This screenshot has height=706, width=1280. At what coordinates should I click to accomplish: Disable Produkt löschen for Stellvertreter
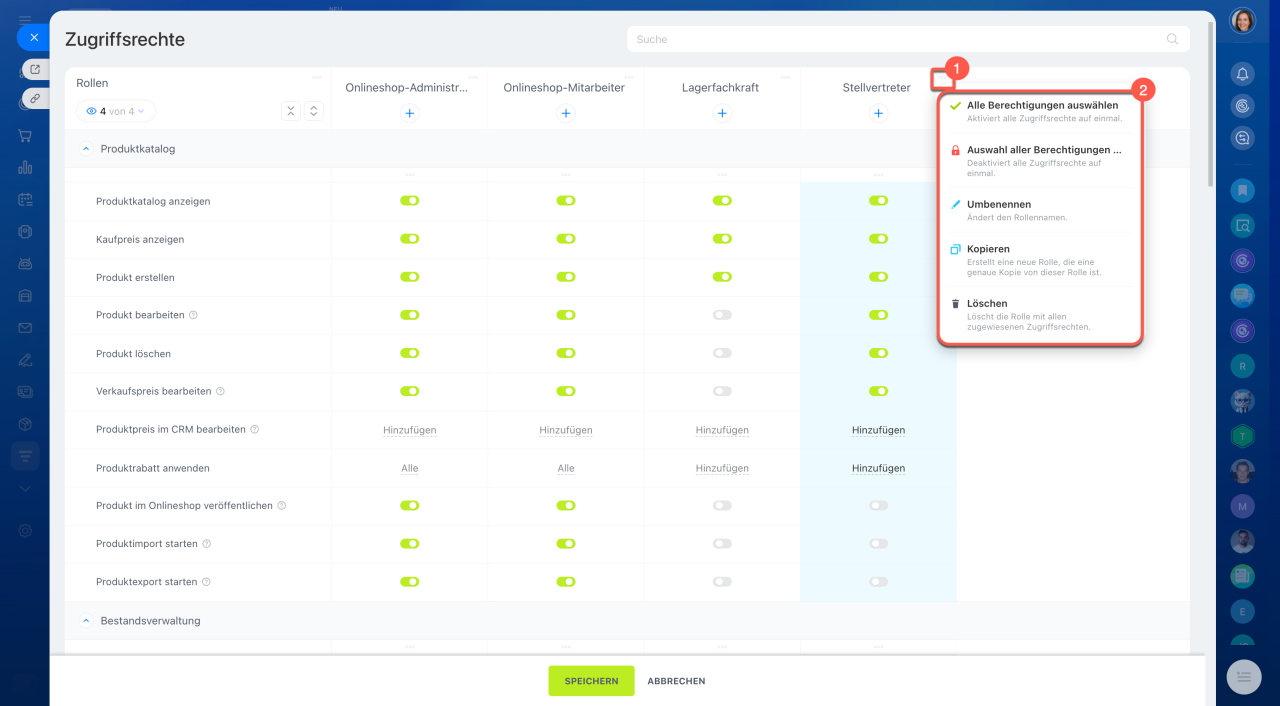tap(878, 353)
